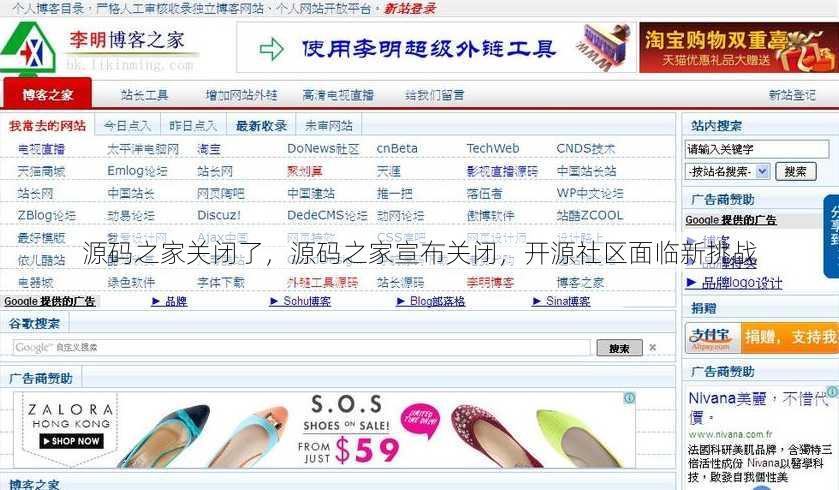Viewport: 839px width, 490px height.
Task: Switch to the 昨日点入 tab
Action: pyautogui.click(x=193, y=126)
